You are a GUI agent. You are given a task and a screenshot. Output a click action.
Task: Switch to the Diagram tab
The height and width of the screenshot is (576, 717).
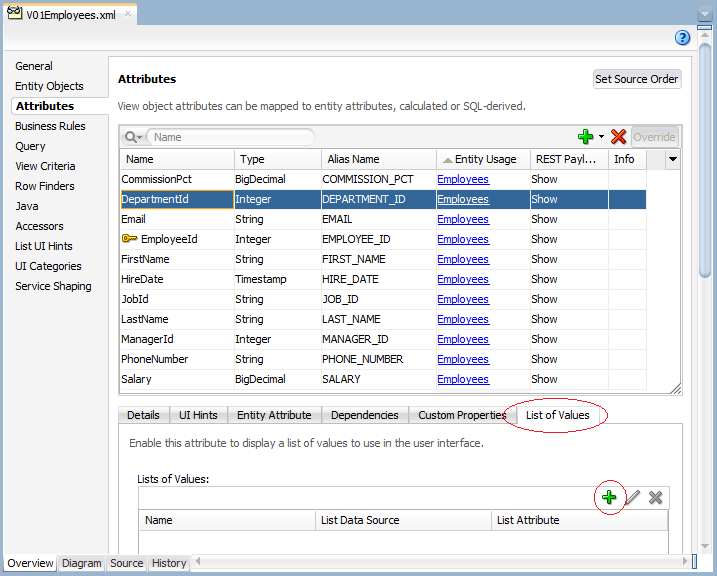point(82,563)
